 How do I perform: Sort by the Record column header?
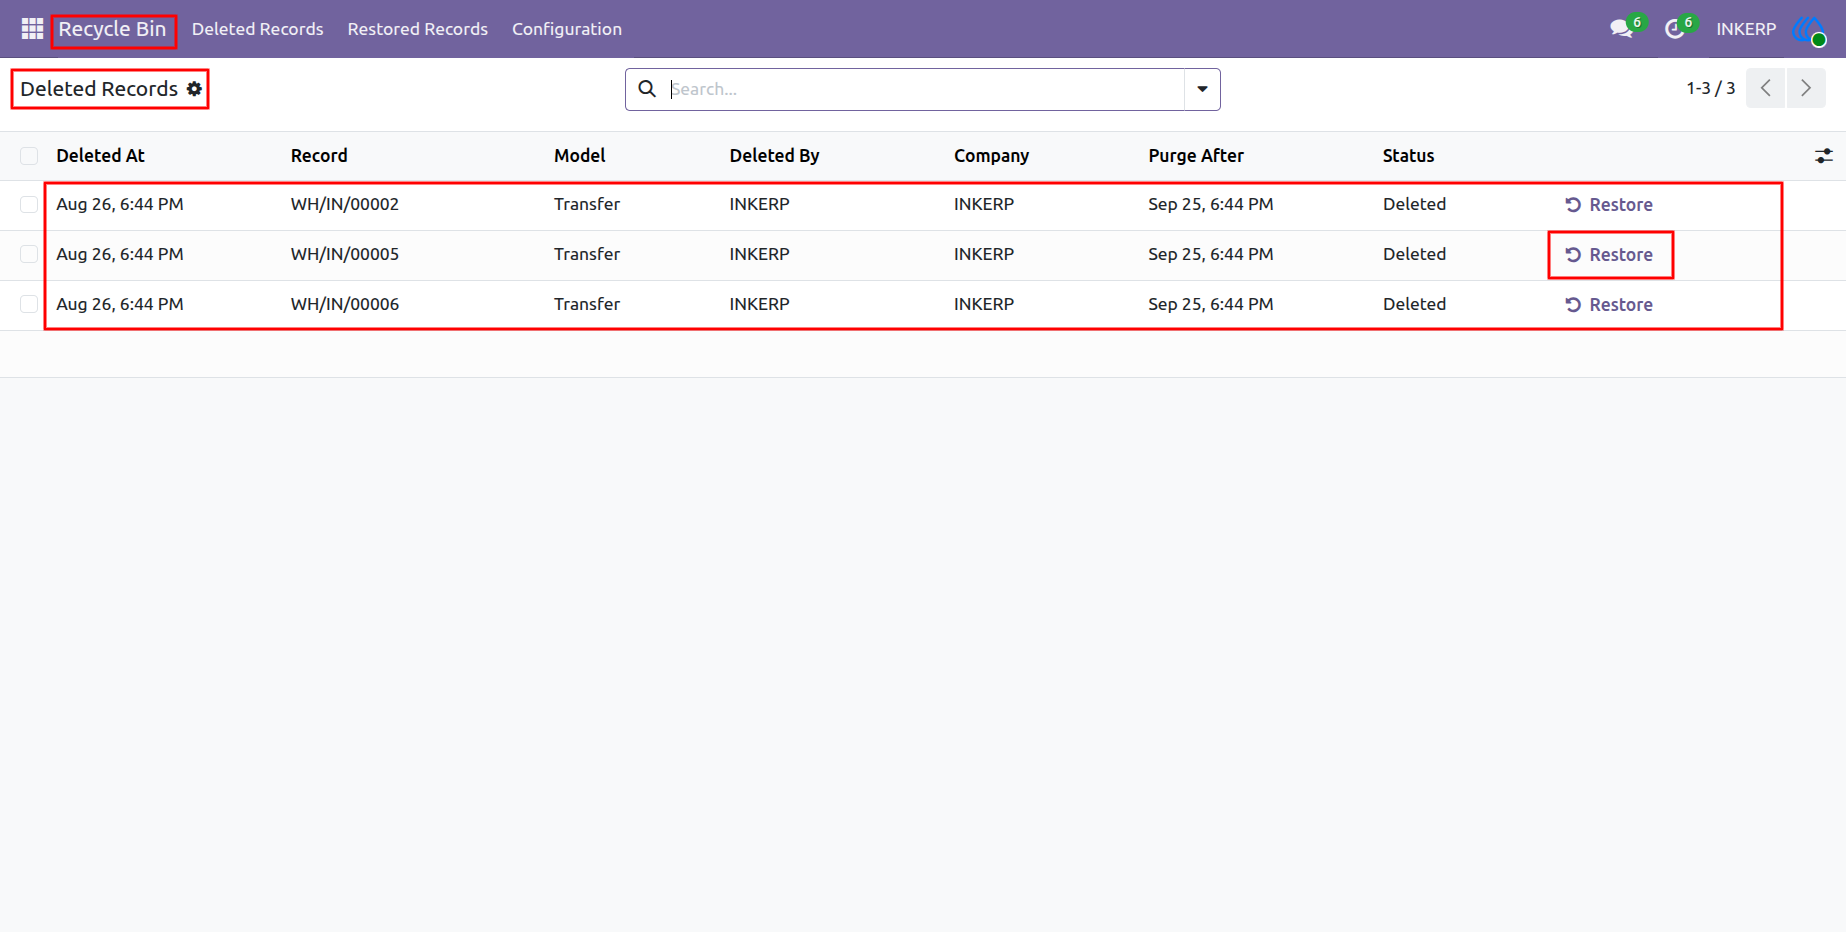tap(319, 156)
